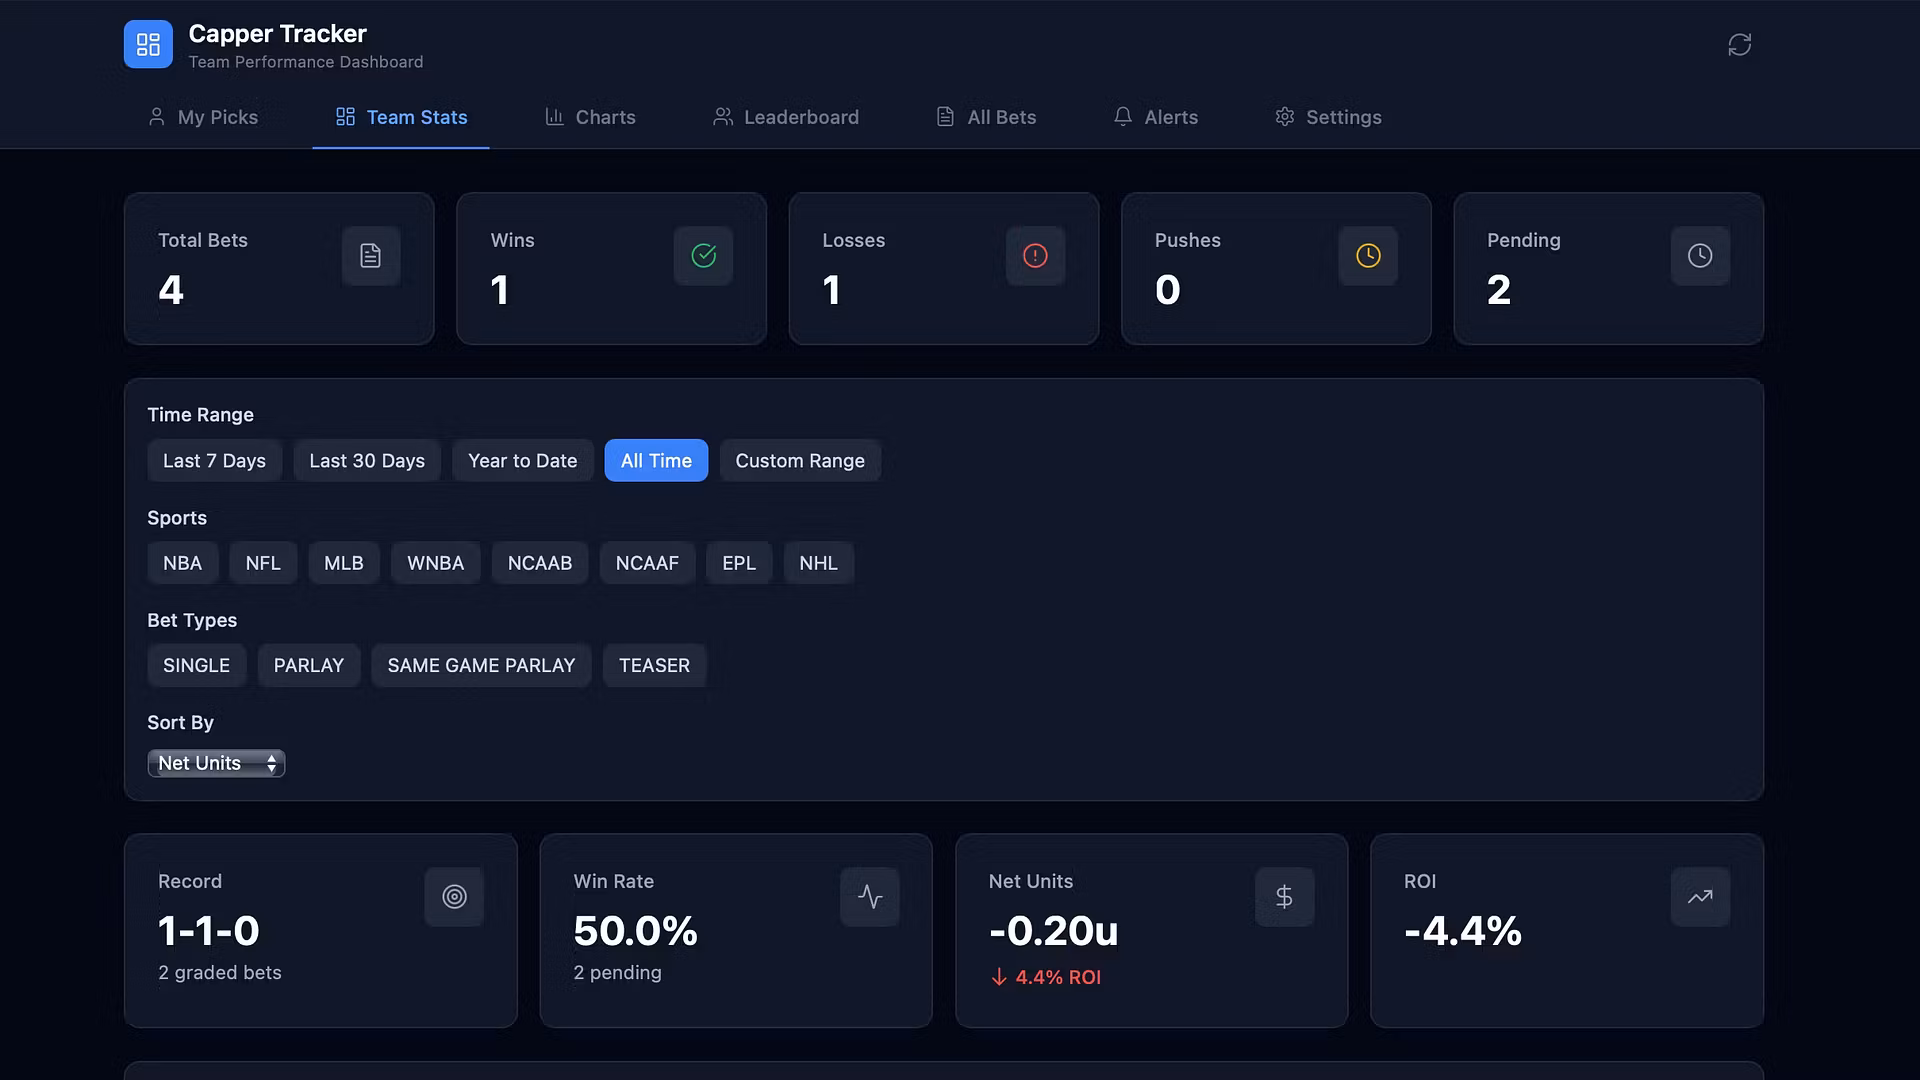The image size is (1920, 1080).
Task: Switch to the Charts tab
Action: (590, 117)
